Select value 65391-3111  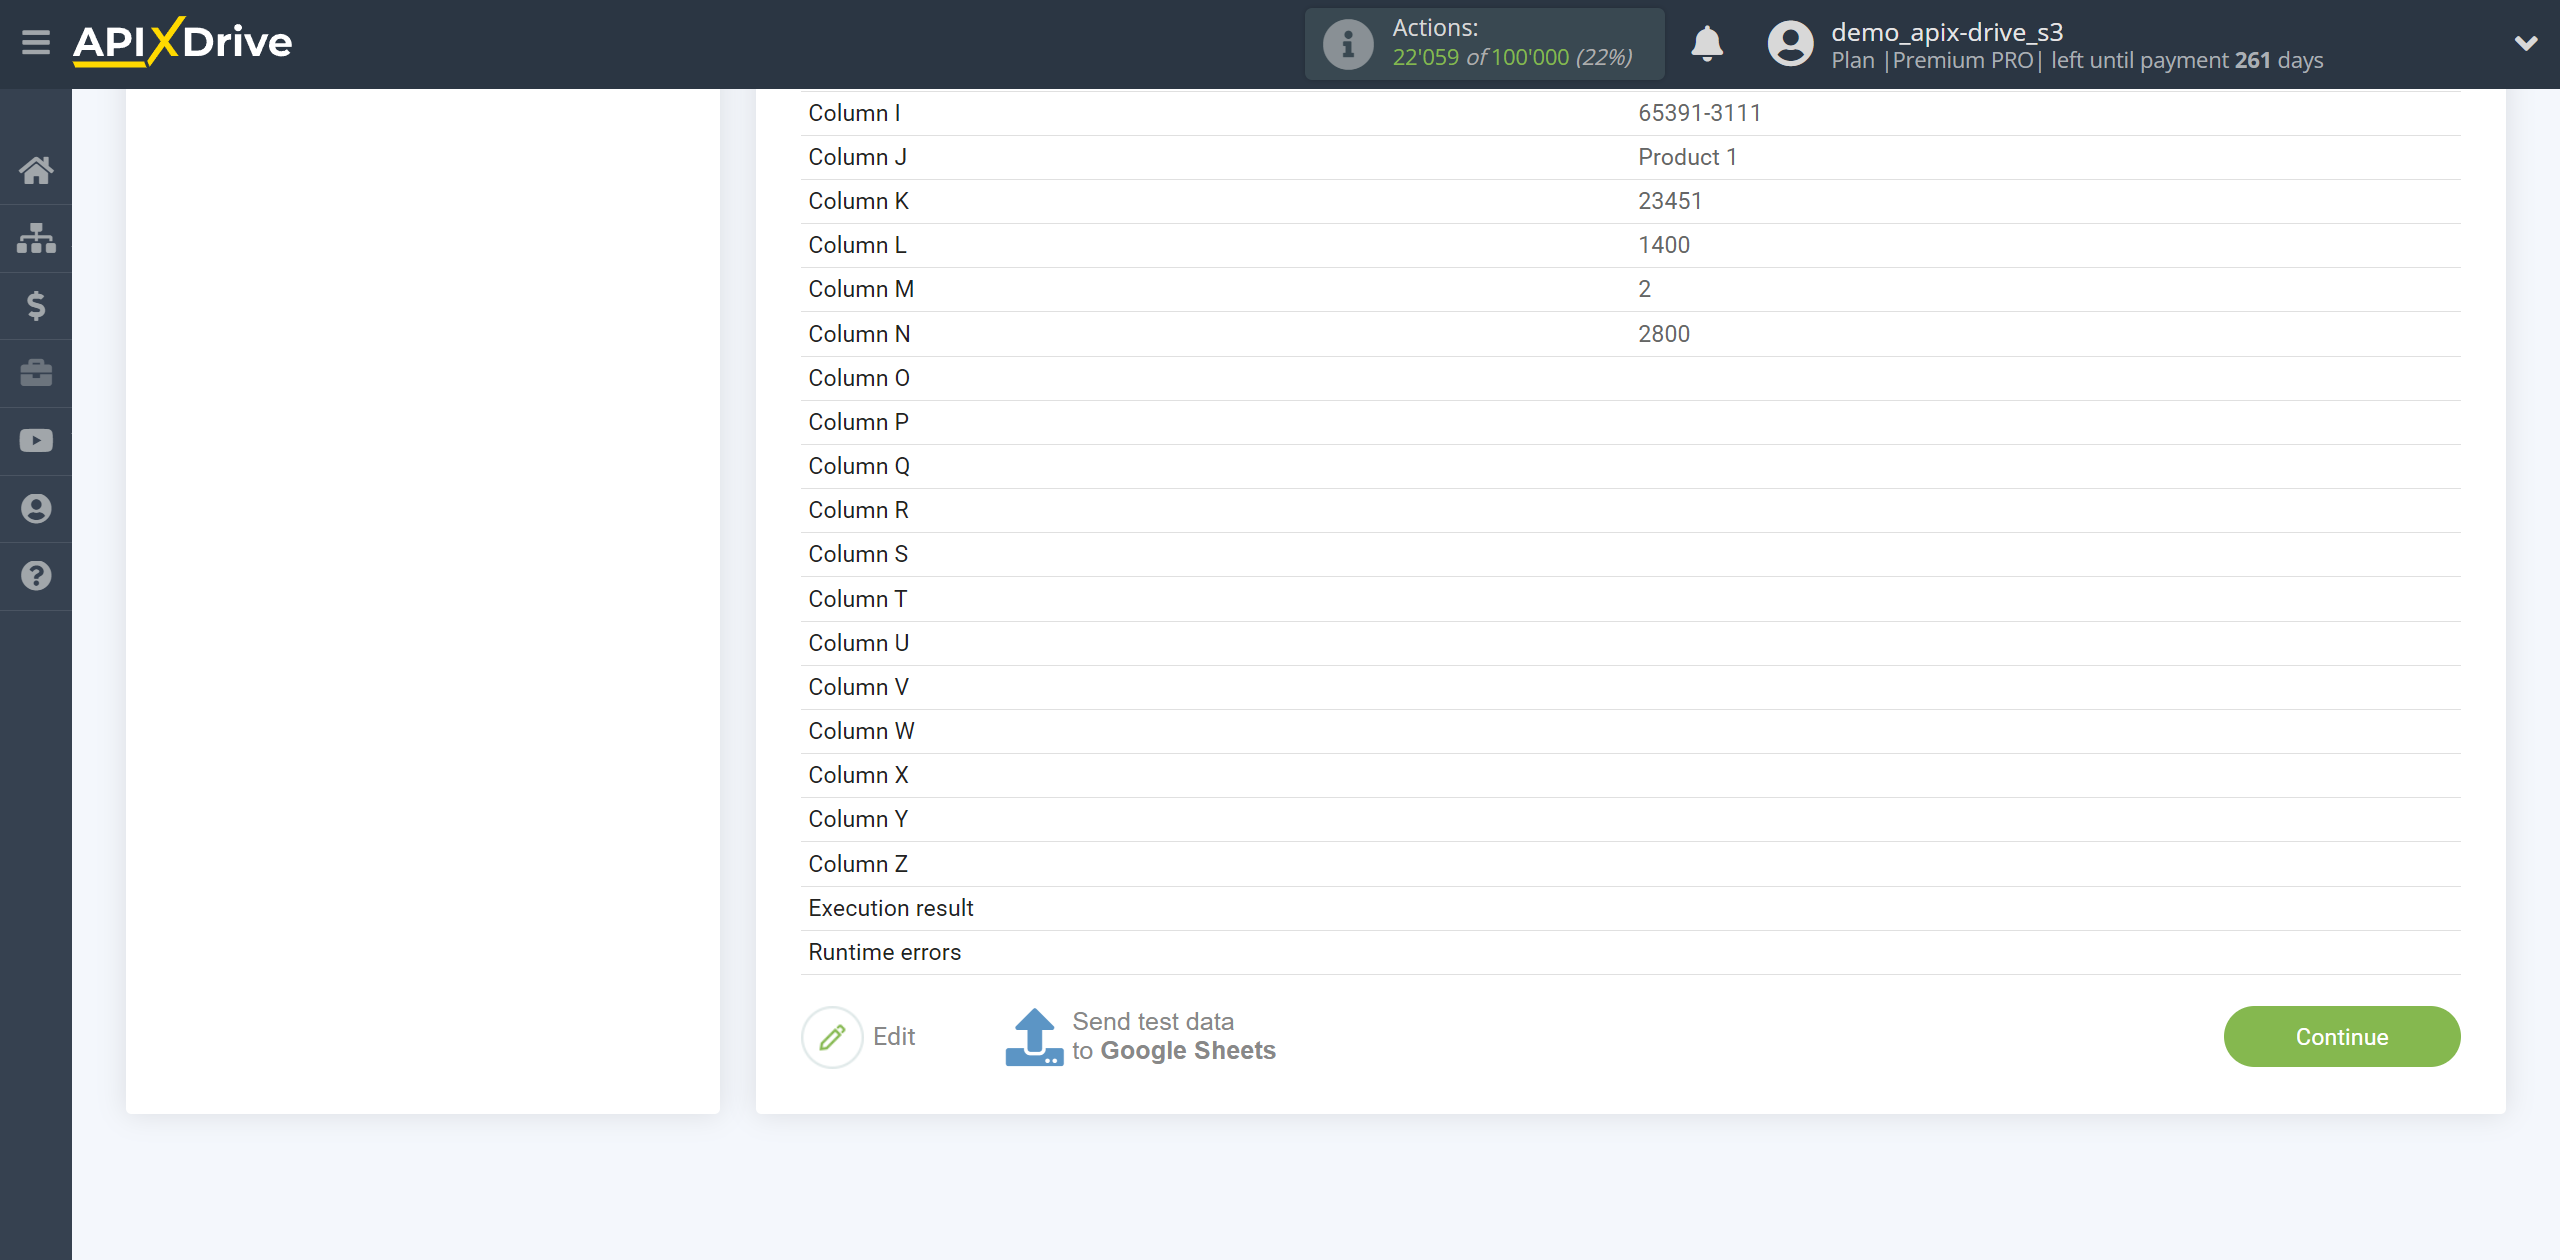point(1700,113)
